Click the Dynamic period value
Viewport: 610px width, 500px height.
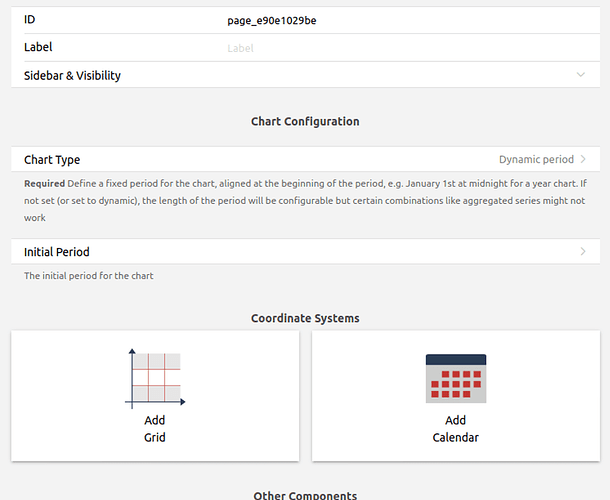536,160
